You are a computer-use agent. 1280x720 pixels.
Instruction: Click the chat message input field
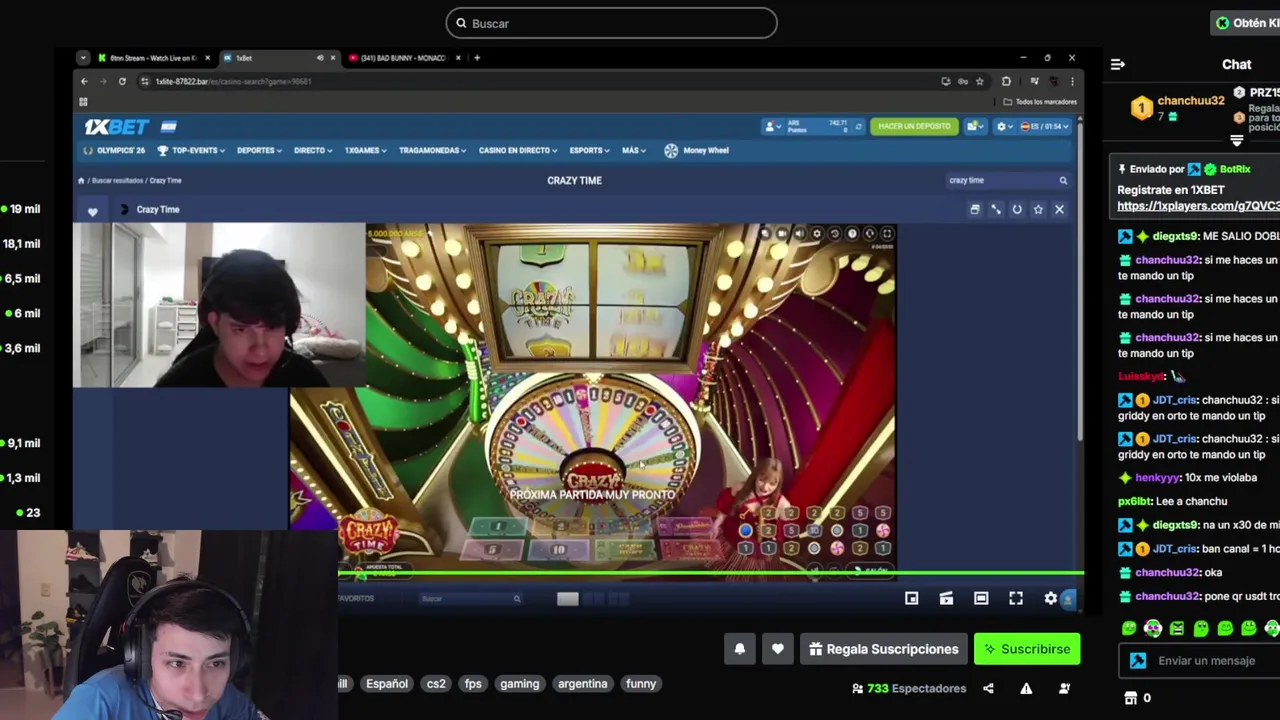1204,660
